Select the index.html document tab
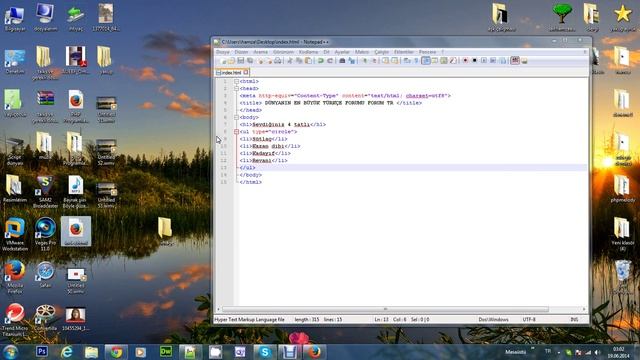This screenshot has width=640, height=360. (x=231, y=73)
